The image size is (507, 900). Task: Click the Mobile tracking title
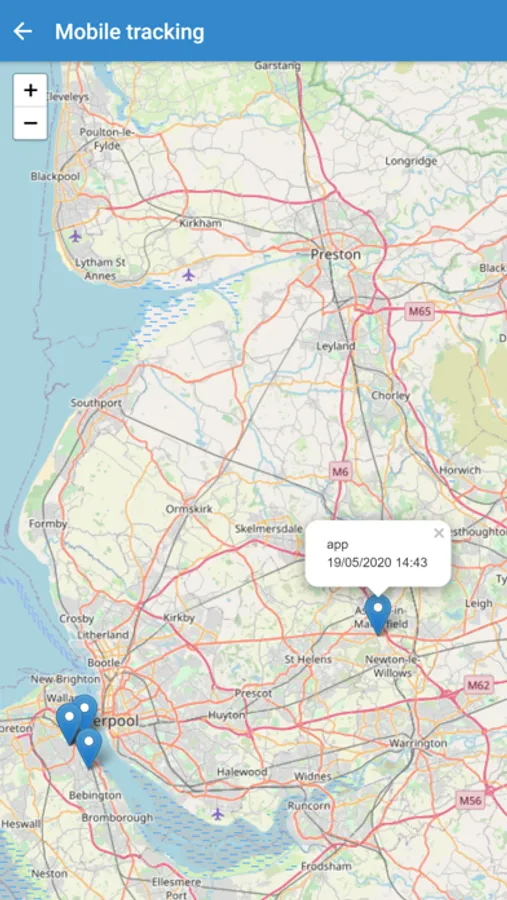130,32
